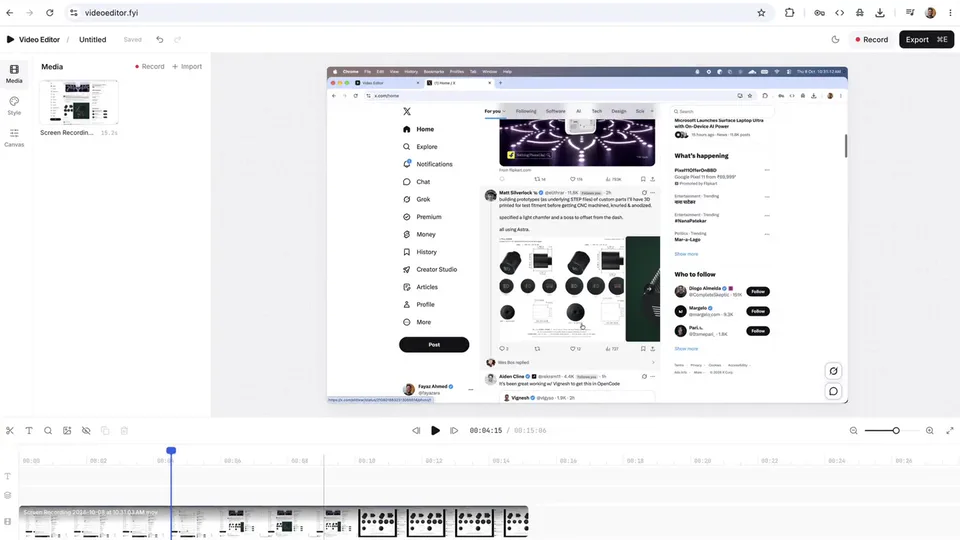Click the undo arrow icon
This screenshot has width=960, height=540.
tap(160, 39)
